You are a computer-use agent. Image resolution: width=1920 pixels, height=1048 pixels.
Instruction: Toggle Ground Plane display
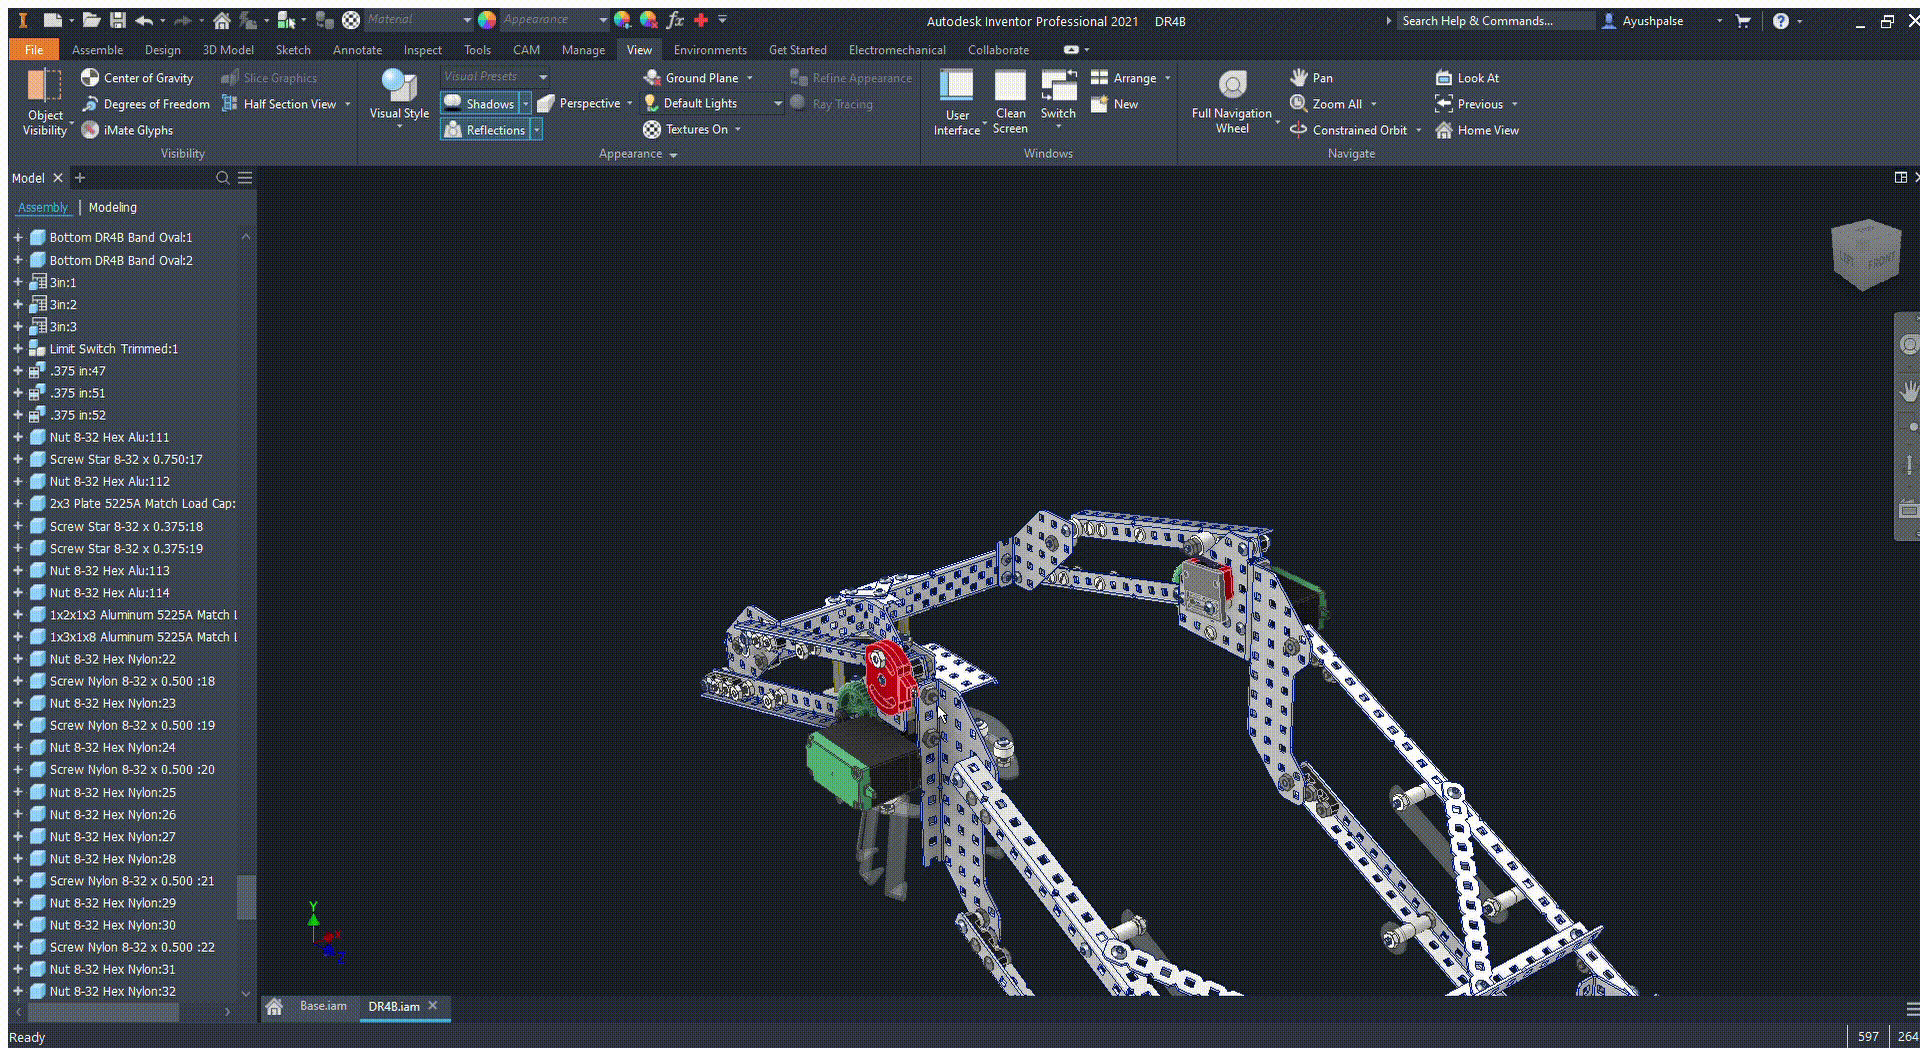click(x=691, y=78)
